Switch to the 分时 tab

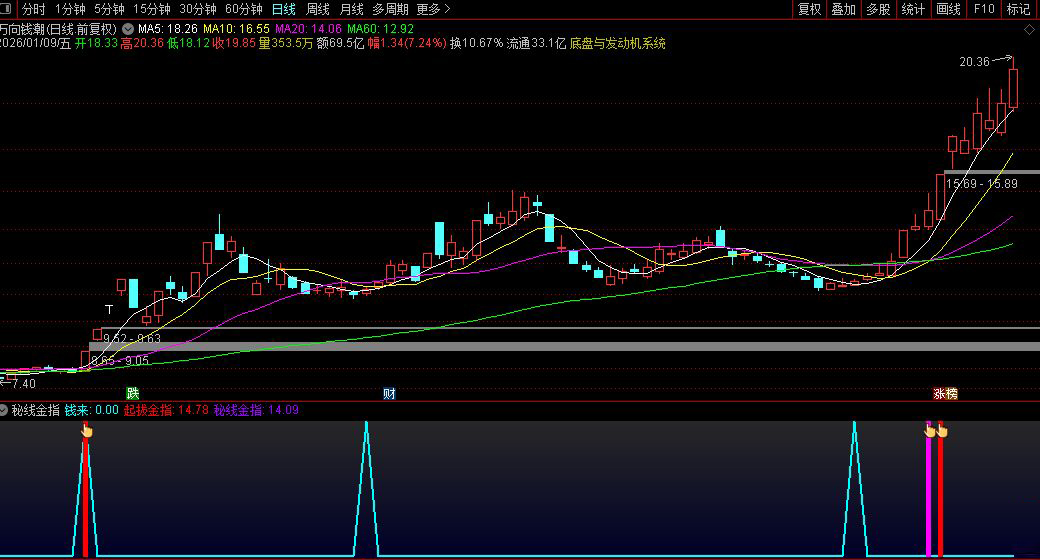tap(33, 9)
